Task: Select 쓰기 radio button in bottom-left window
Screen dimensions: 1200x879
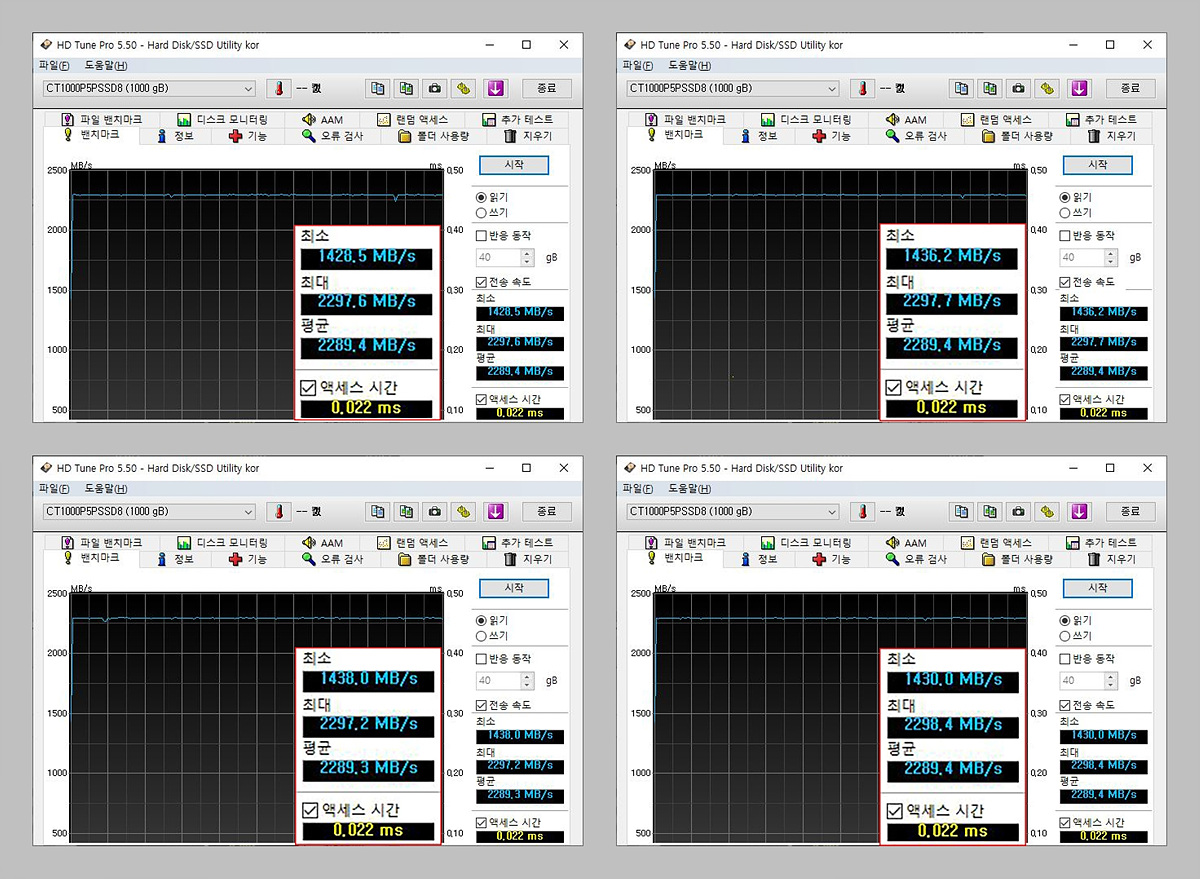Action: (x=482, y=635)
